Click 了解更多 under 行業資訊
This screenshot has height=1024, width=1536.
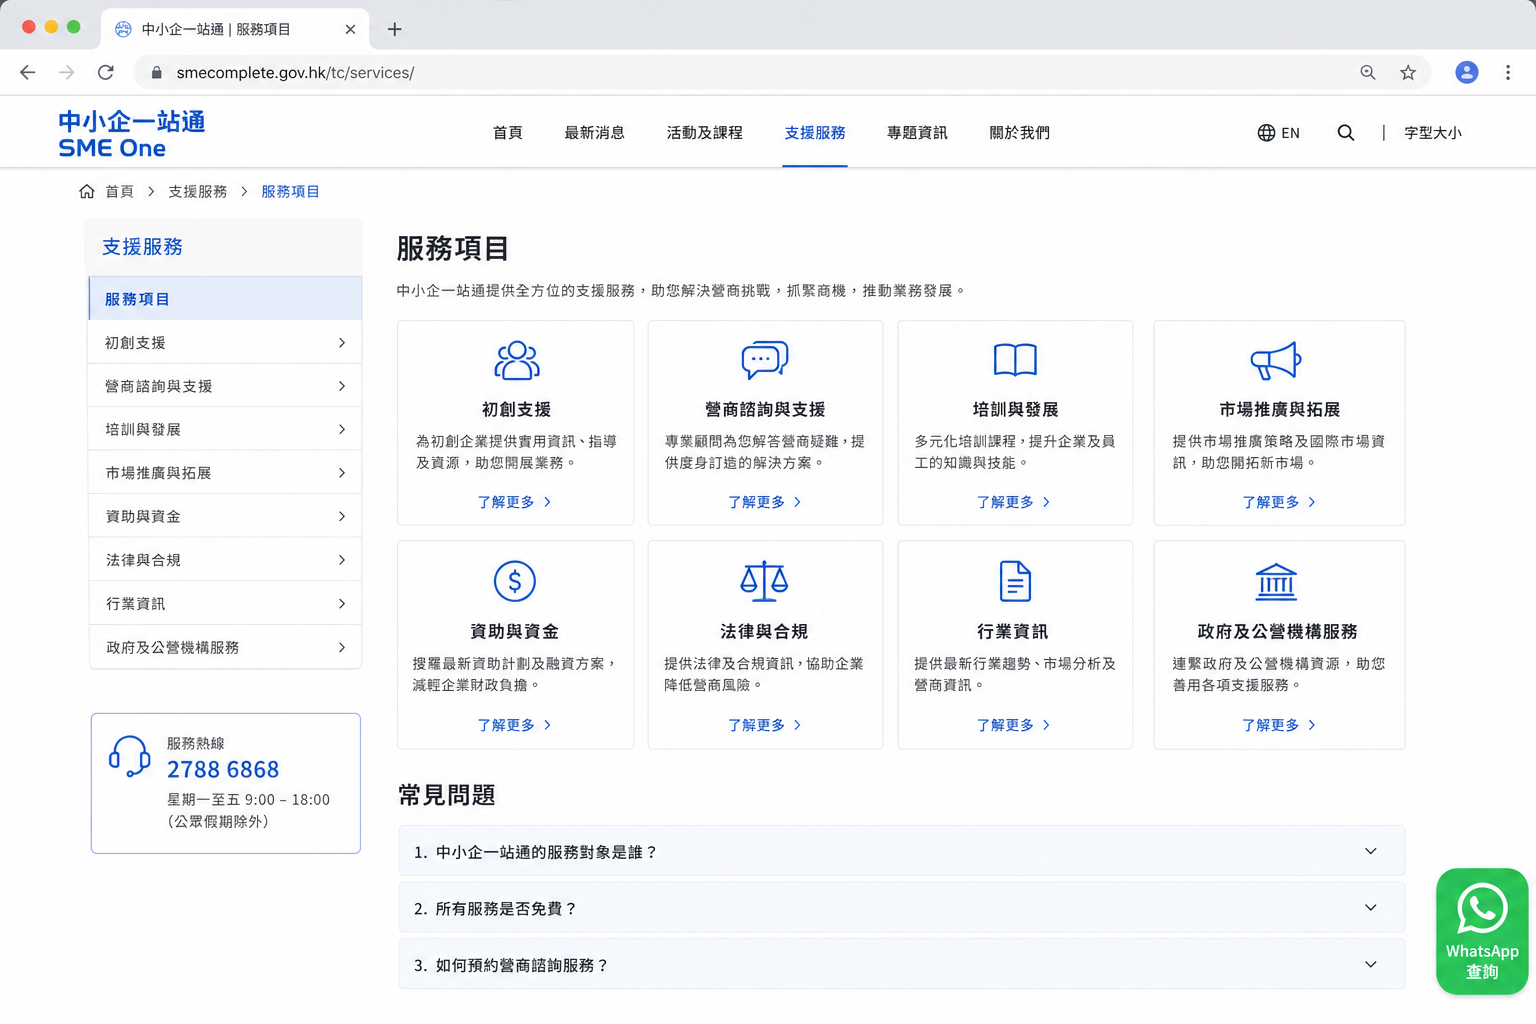click(1014, 725)
